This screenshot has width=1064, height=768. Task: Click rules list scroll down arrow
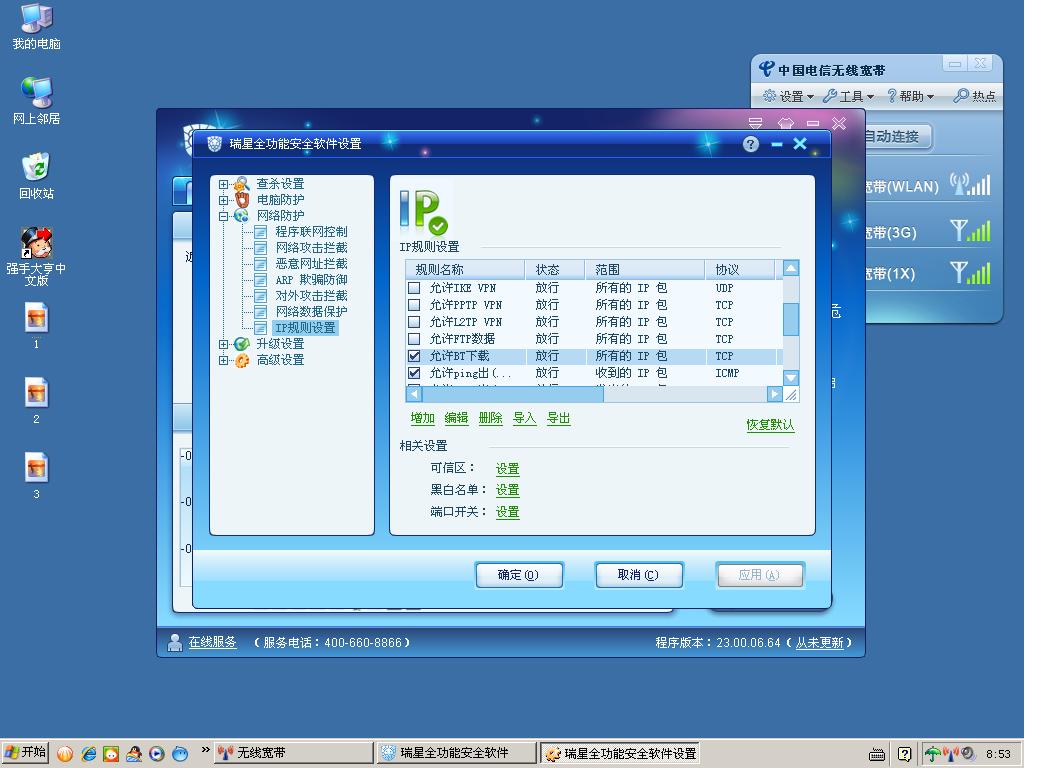click(x=791, y=378)
